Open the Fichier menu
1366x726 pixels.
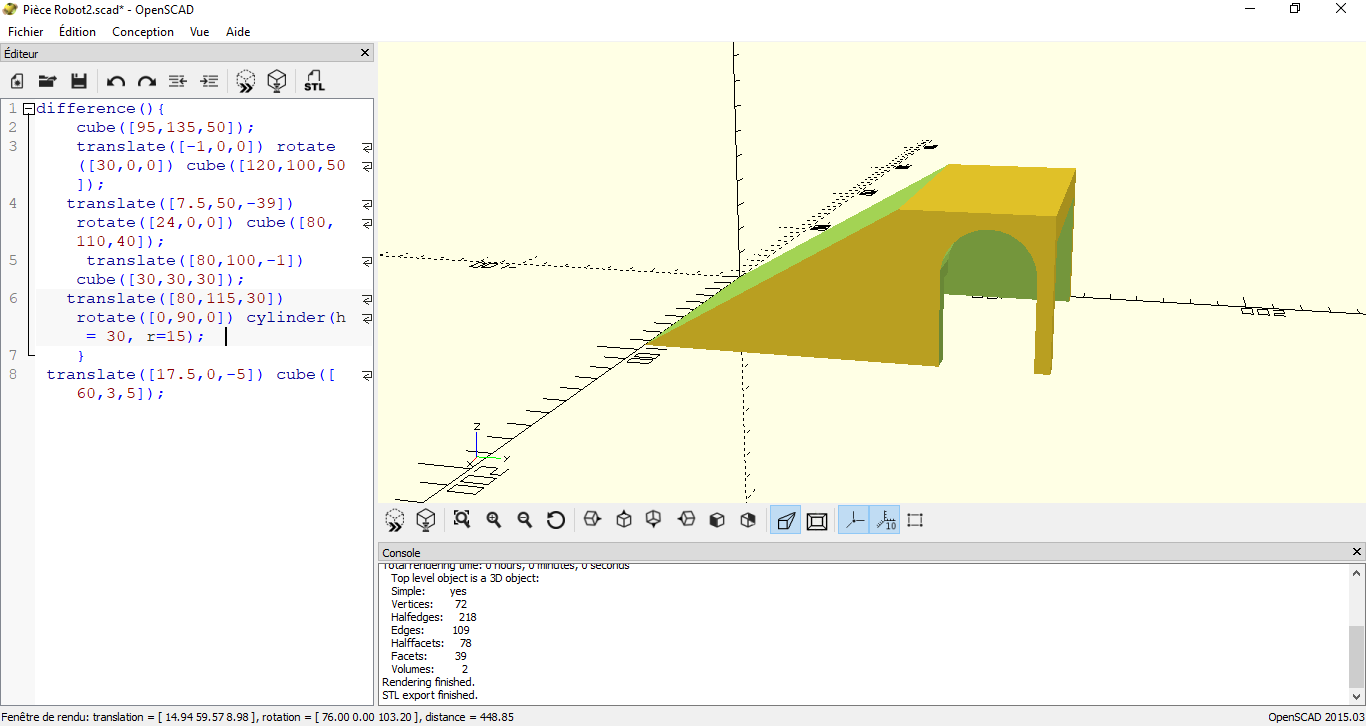(x=26, y=32)
